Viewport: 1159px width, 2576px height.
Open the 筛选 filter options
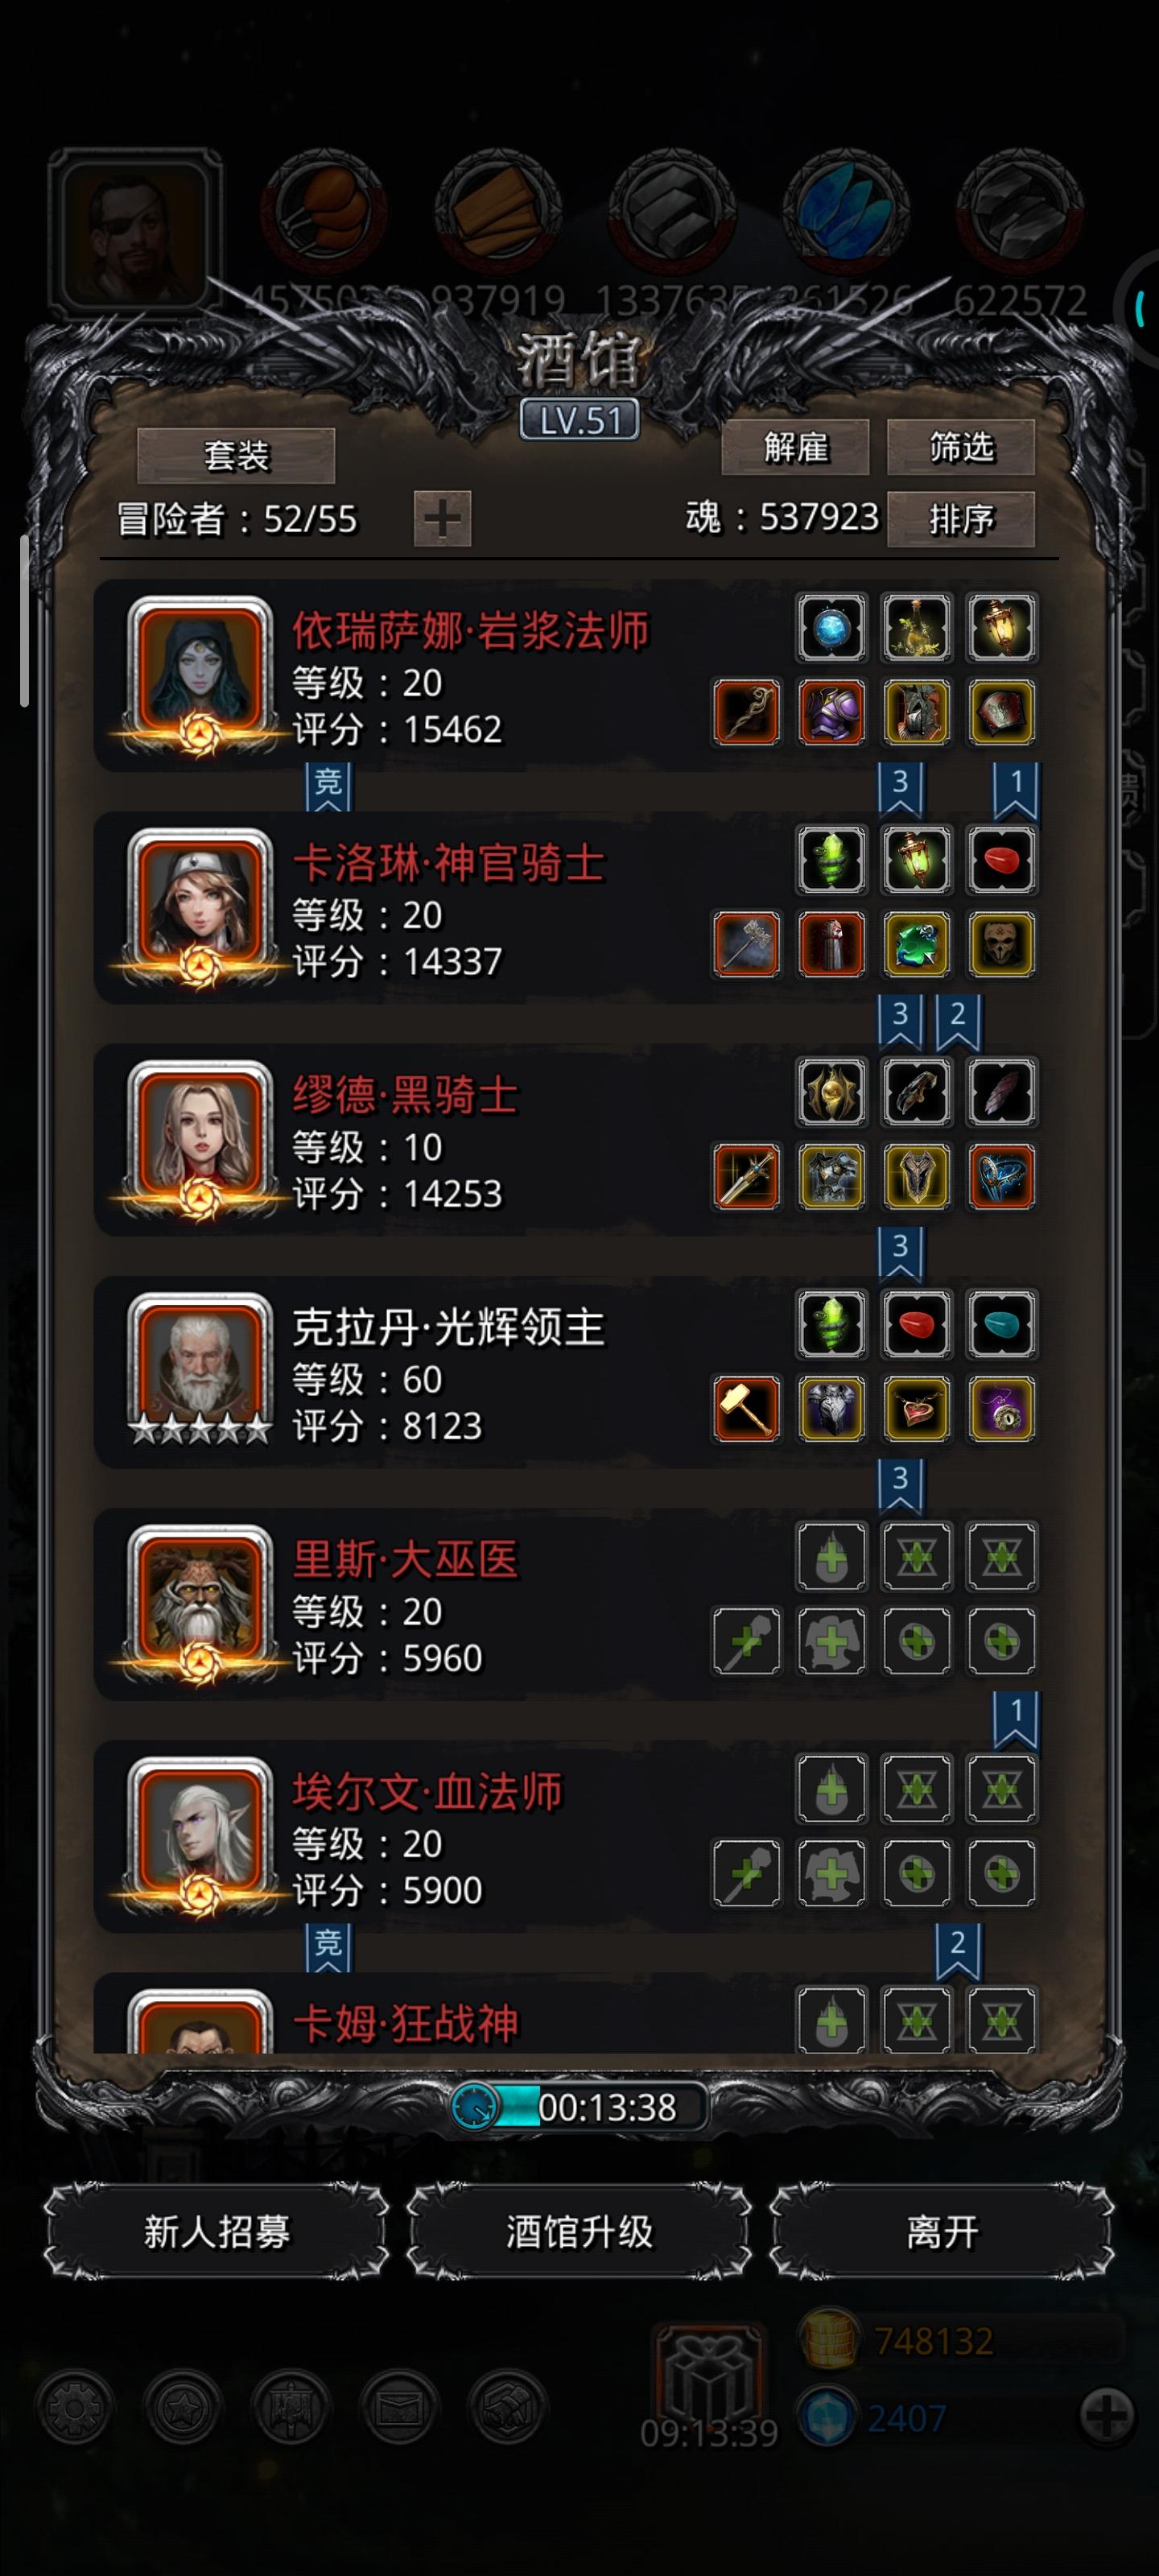click(x=960, y=447)
